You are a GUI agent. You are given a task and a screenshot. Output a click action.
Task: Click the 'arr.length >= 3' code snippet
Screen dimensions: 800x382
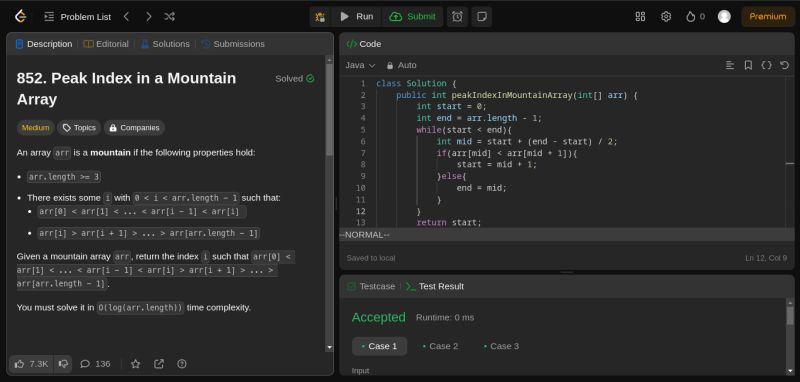coord(64,177)
